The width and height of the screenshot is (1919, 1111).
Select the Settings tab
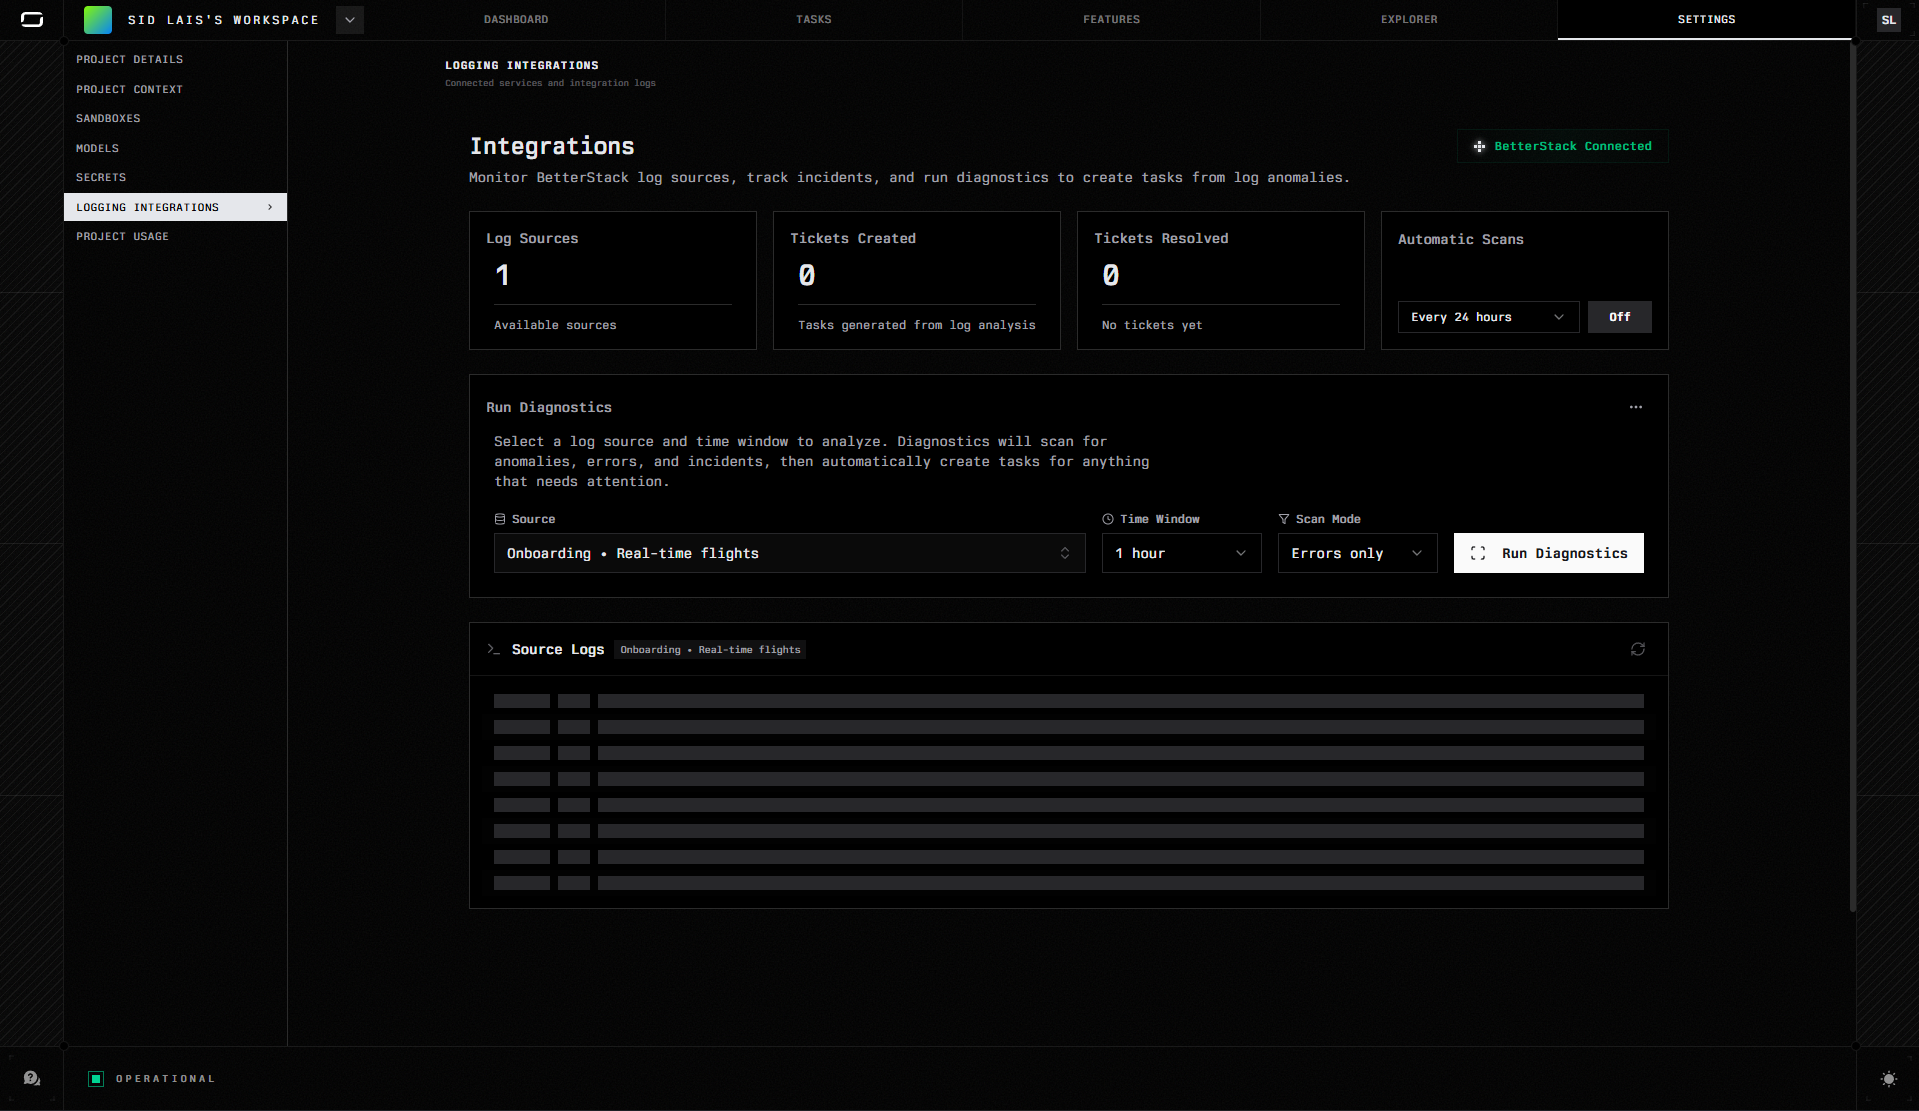(1706, 20)
